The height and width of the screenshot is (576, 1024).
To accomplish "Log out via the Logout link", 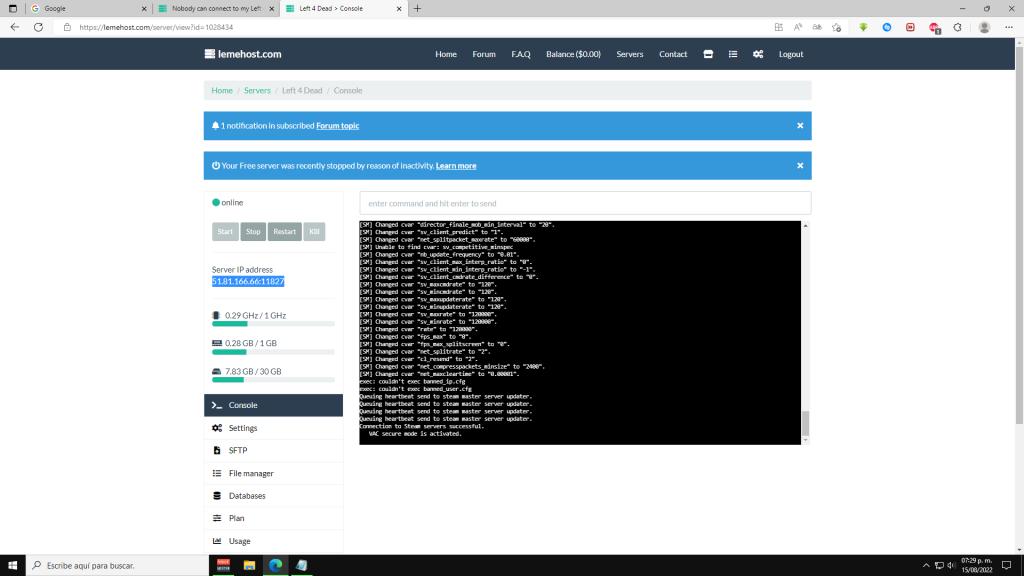I will click(x=791, y=54).
